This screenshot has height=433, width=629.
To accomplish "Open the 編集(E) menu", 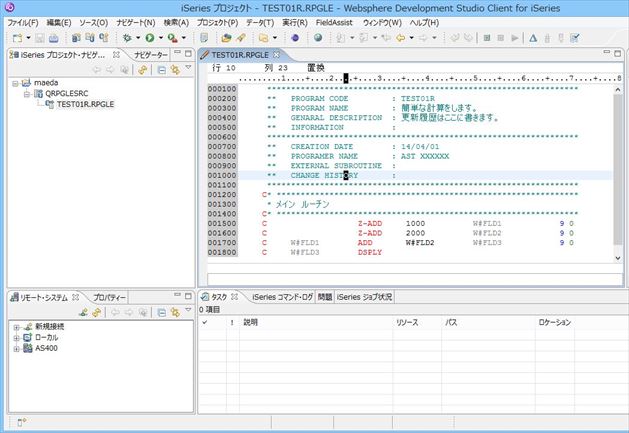I will coord(59,23).
